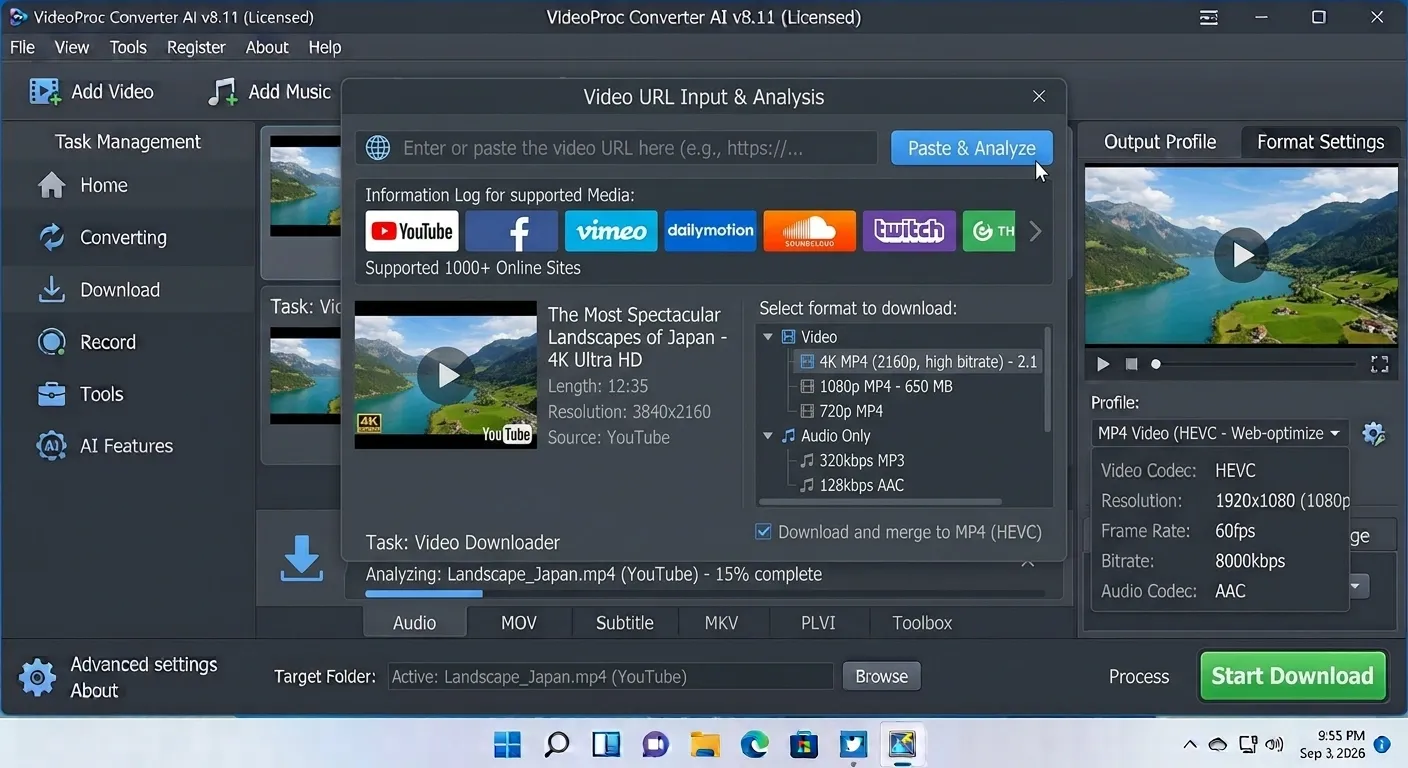Open File Explorer from taskbar
Screen dimensions: 1408x768
(705, 744)
